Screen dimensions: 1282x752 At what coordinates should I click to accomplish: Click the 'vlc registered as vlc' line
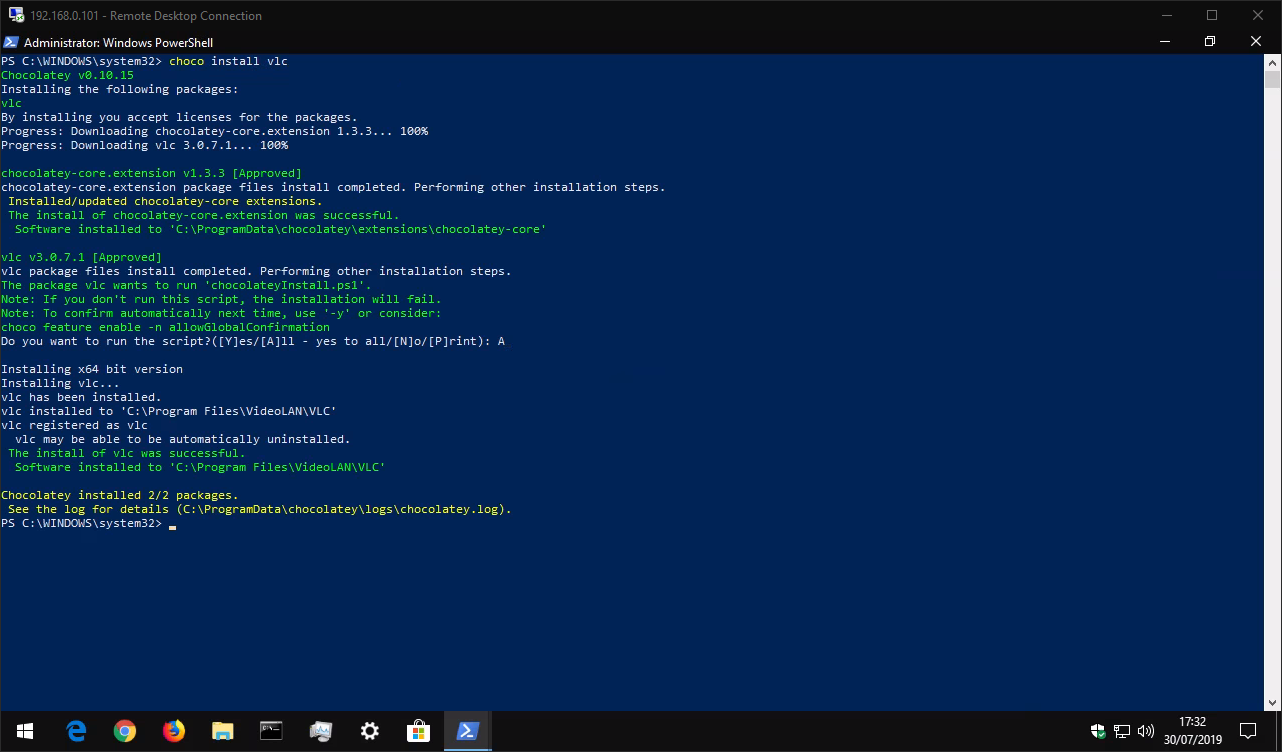point(74,425)
